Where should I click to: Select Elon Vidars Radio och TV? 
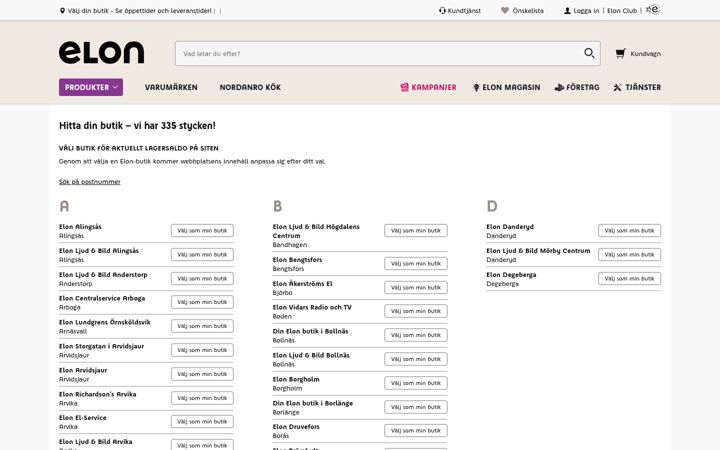click(x=416, y=311)
